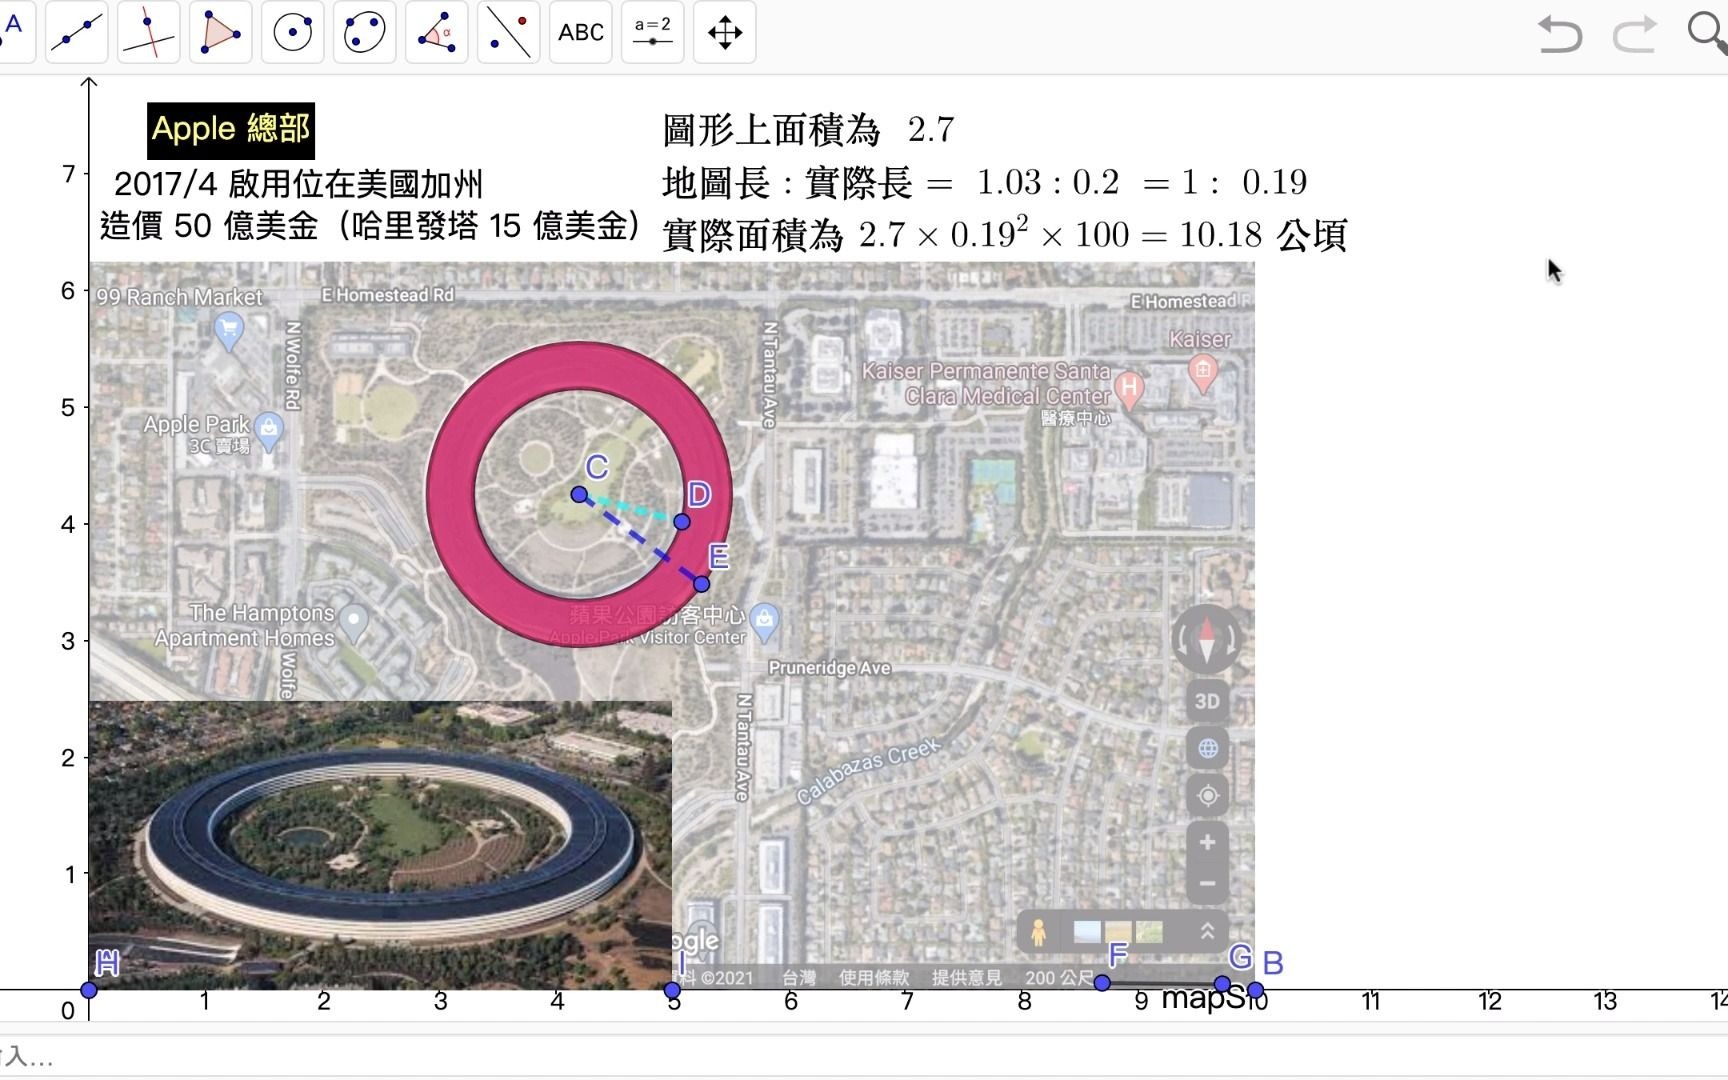Click the 實際面積為 formula text
1728x1080 pixels.
[x=1005, y=235]
